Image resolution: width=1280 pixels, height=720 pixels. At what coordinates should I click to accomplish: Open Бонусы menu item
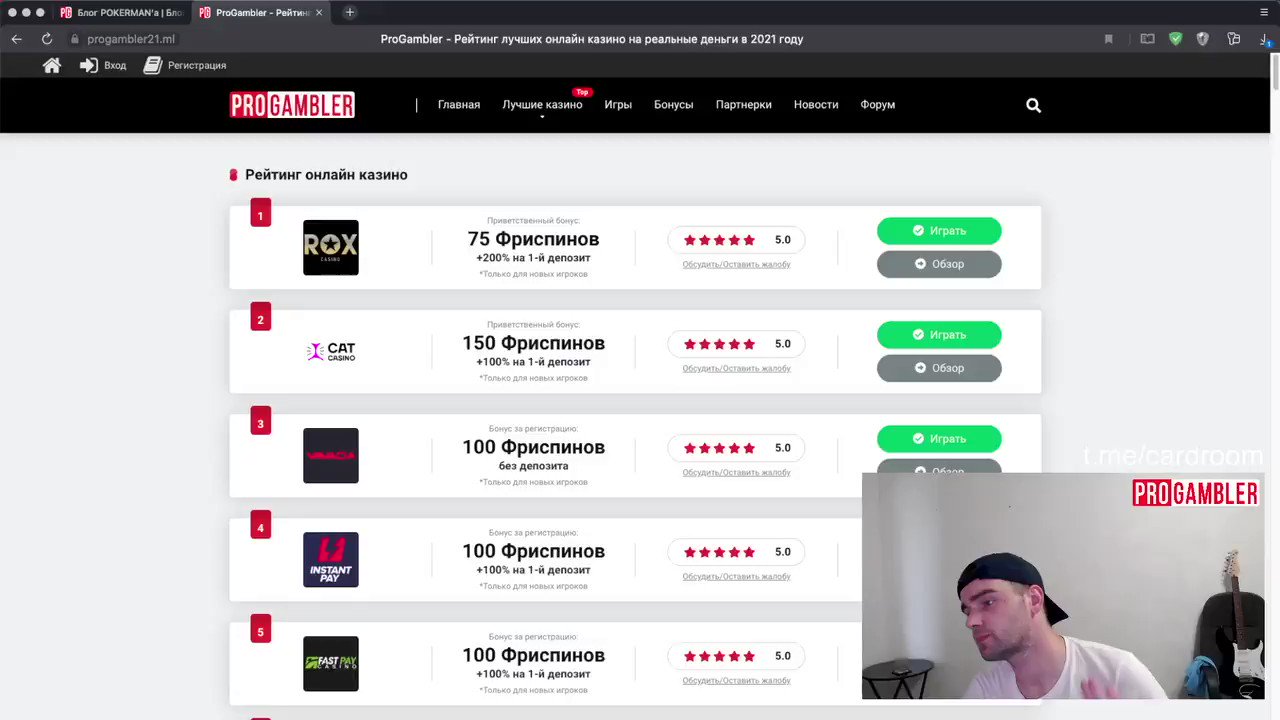pos(674,105)
